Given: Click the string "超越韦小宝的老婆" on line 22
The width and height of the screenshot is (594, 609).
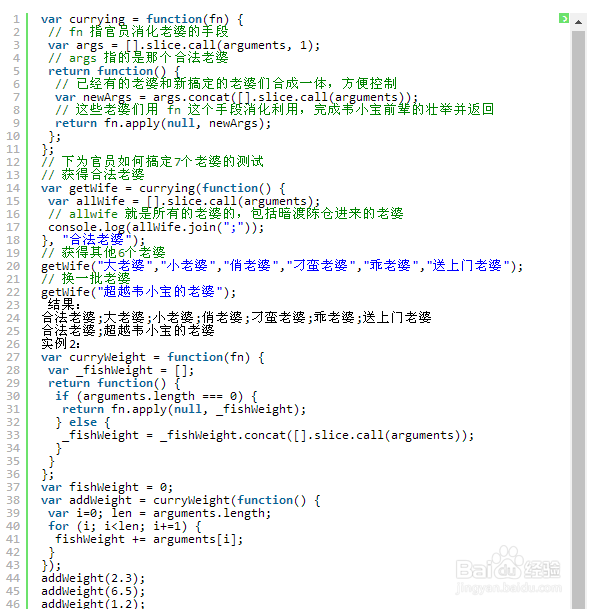Looking at the screenshot, I should (x=159, y=292).
